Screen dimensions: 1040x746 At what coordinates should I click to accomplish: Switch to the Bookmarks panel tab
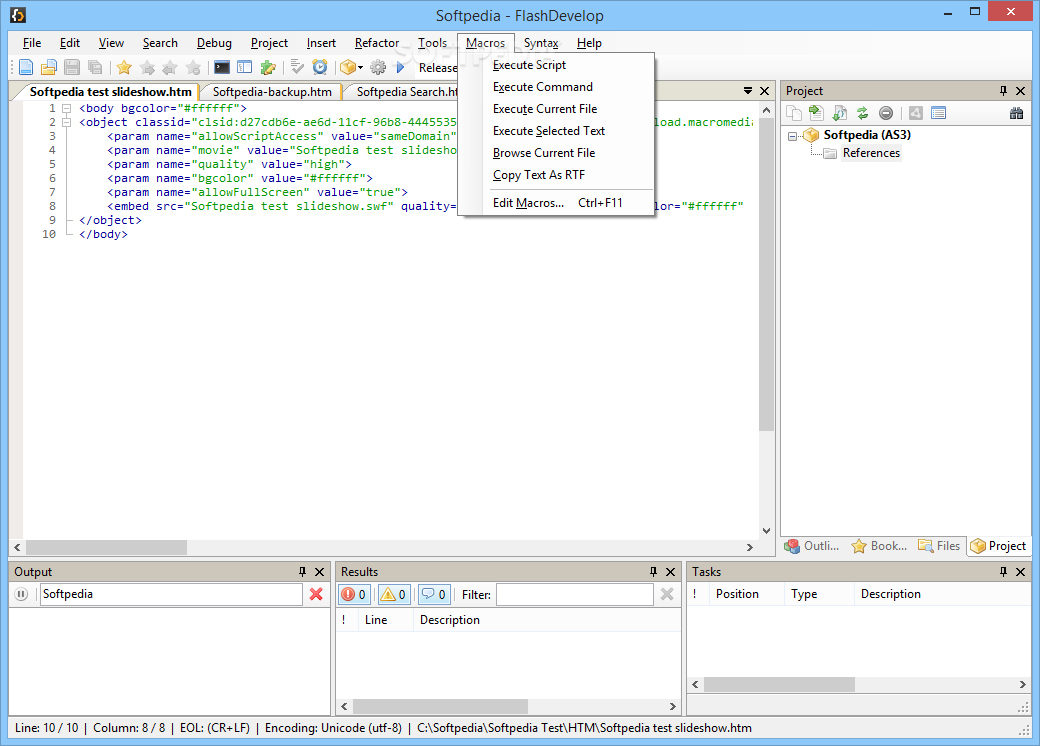click(879, 546)
